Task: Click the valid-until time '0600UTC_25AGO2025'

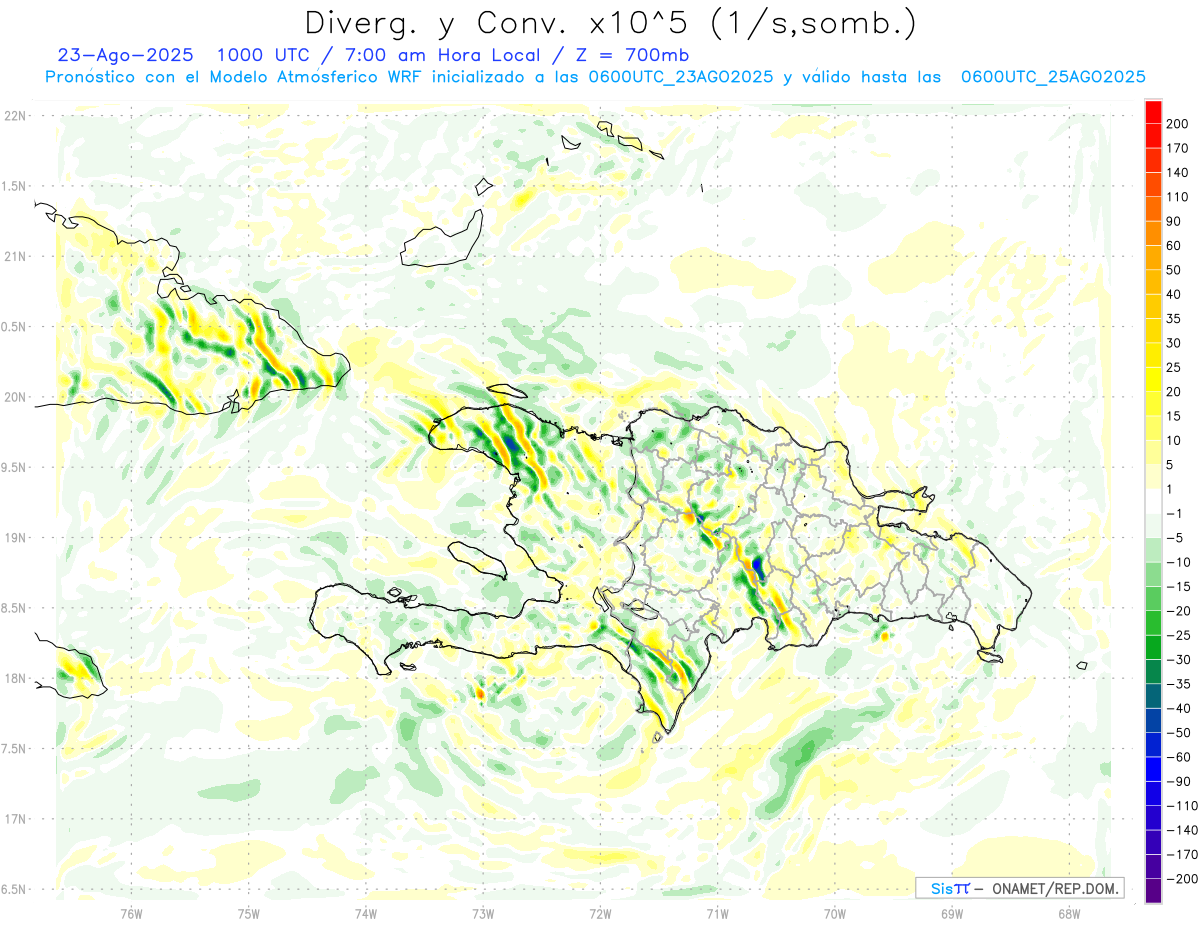Action: click(x=1054, y=77)
